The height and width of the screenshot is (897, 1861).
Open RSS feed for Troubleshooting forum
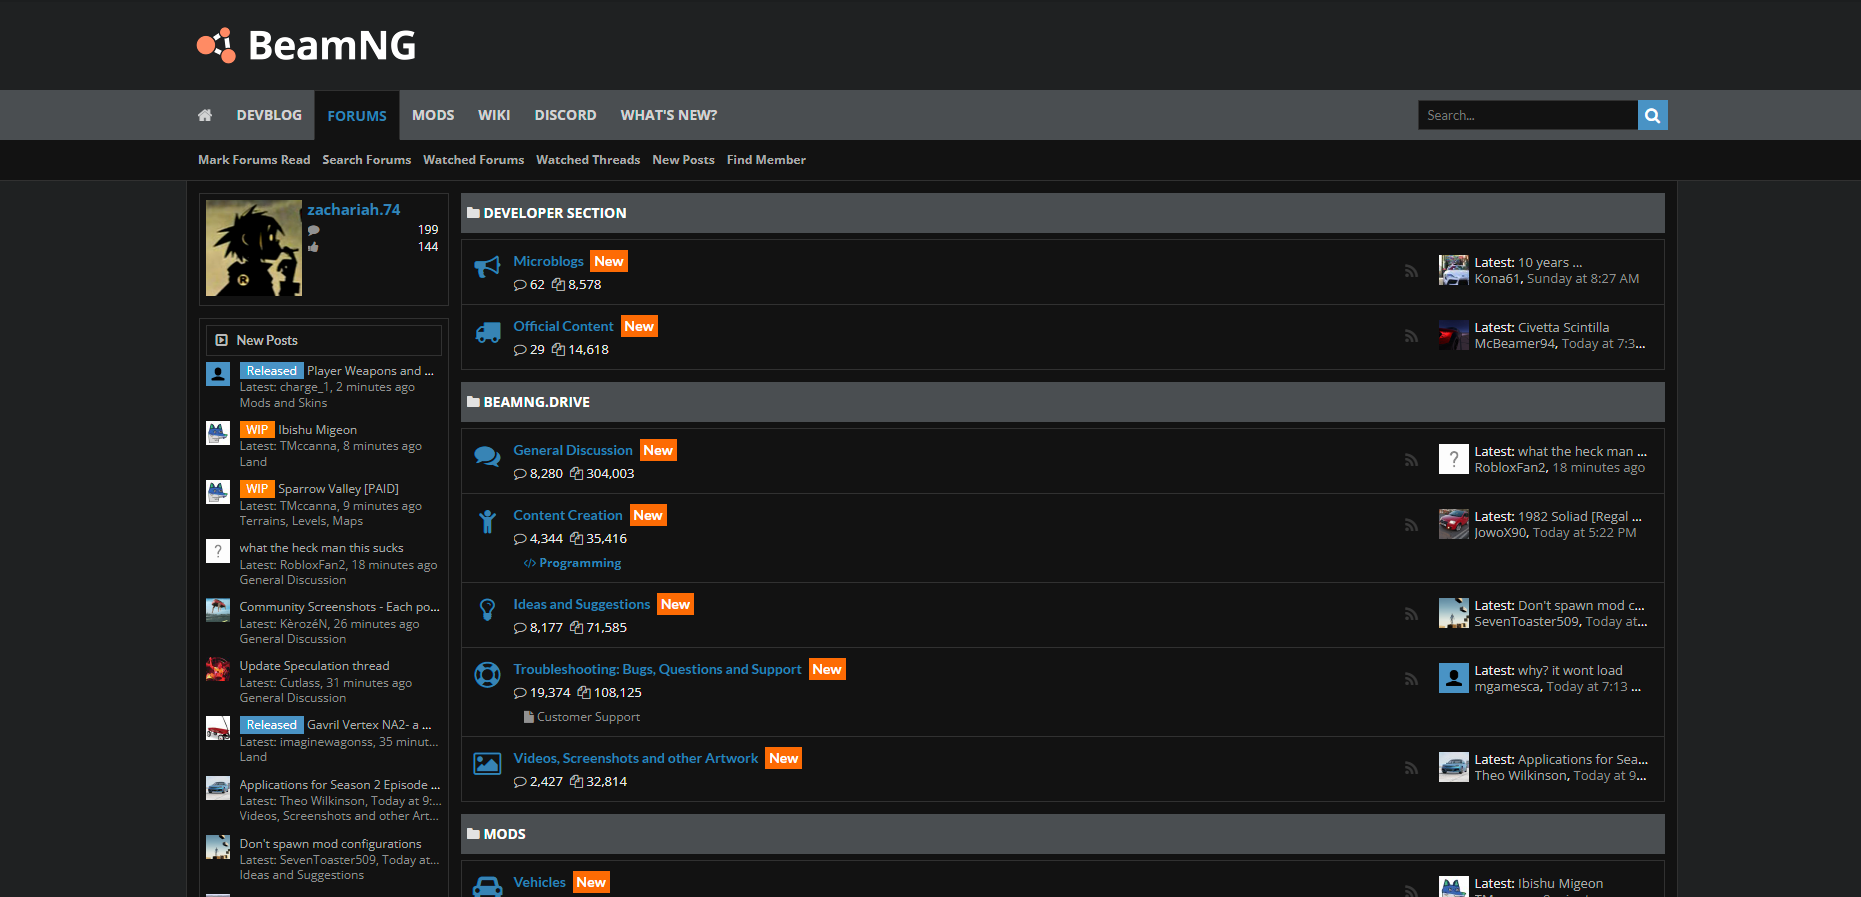point(1411,679)
